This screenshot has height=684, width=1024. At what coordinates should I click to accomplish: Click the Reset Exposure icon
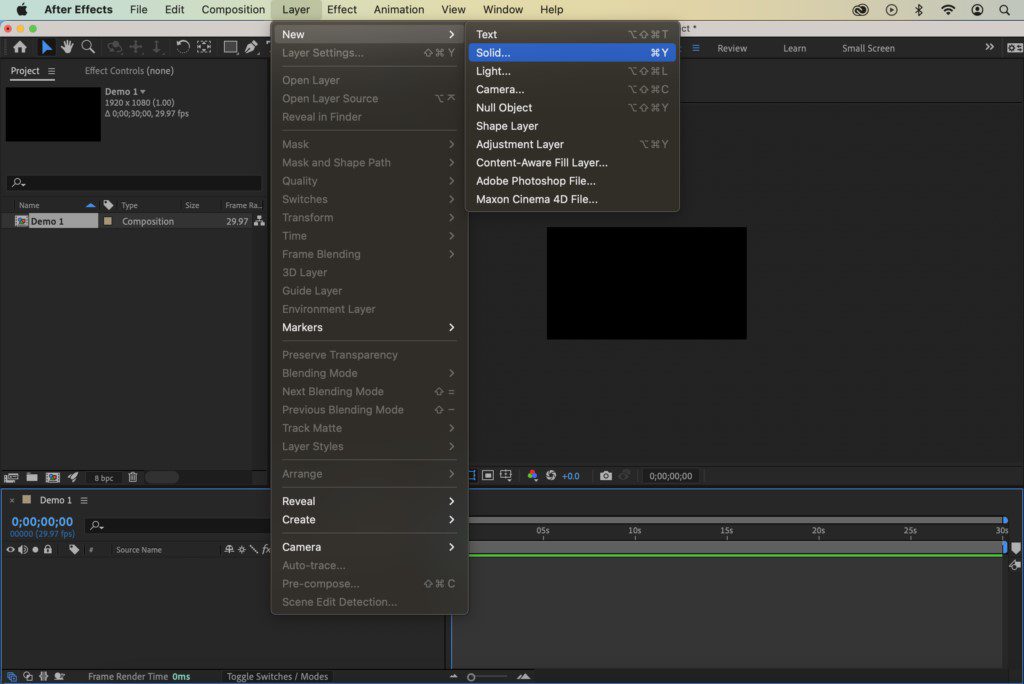[x=551, y=476]
